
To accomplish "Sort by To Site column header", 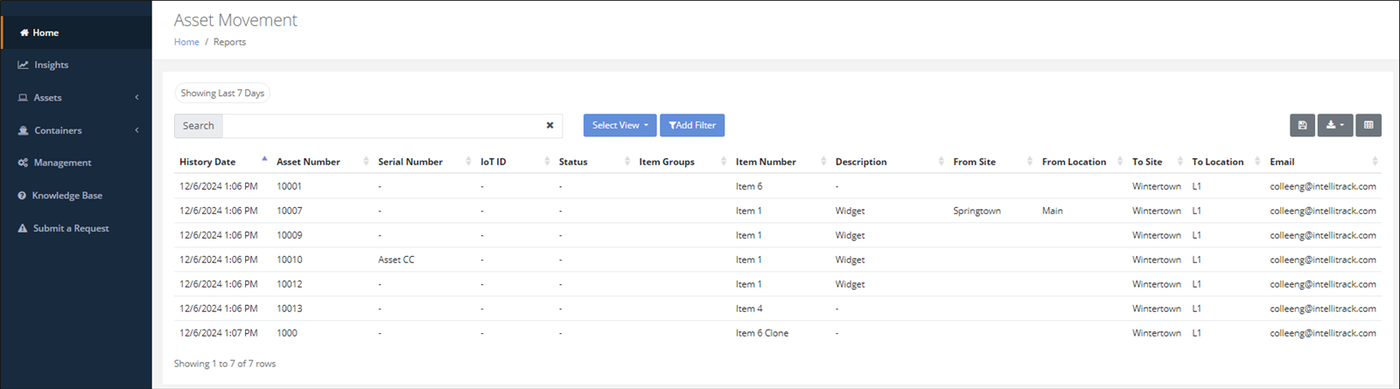I will click(1157, 161).
